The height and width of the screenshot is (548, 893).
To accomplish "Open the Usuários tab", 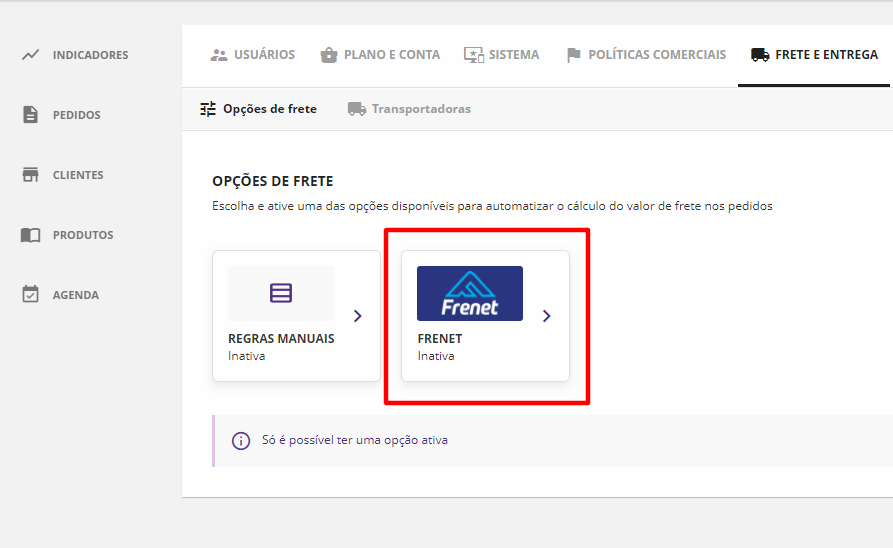I will click(253, 55).
